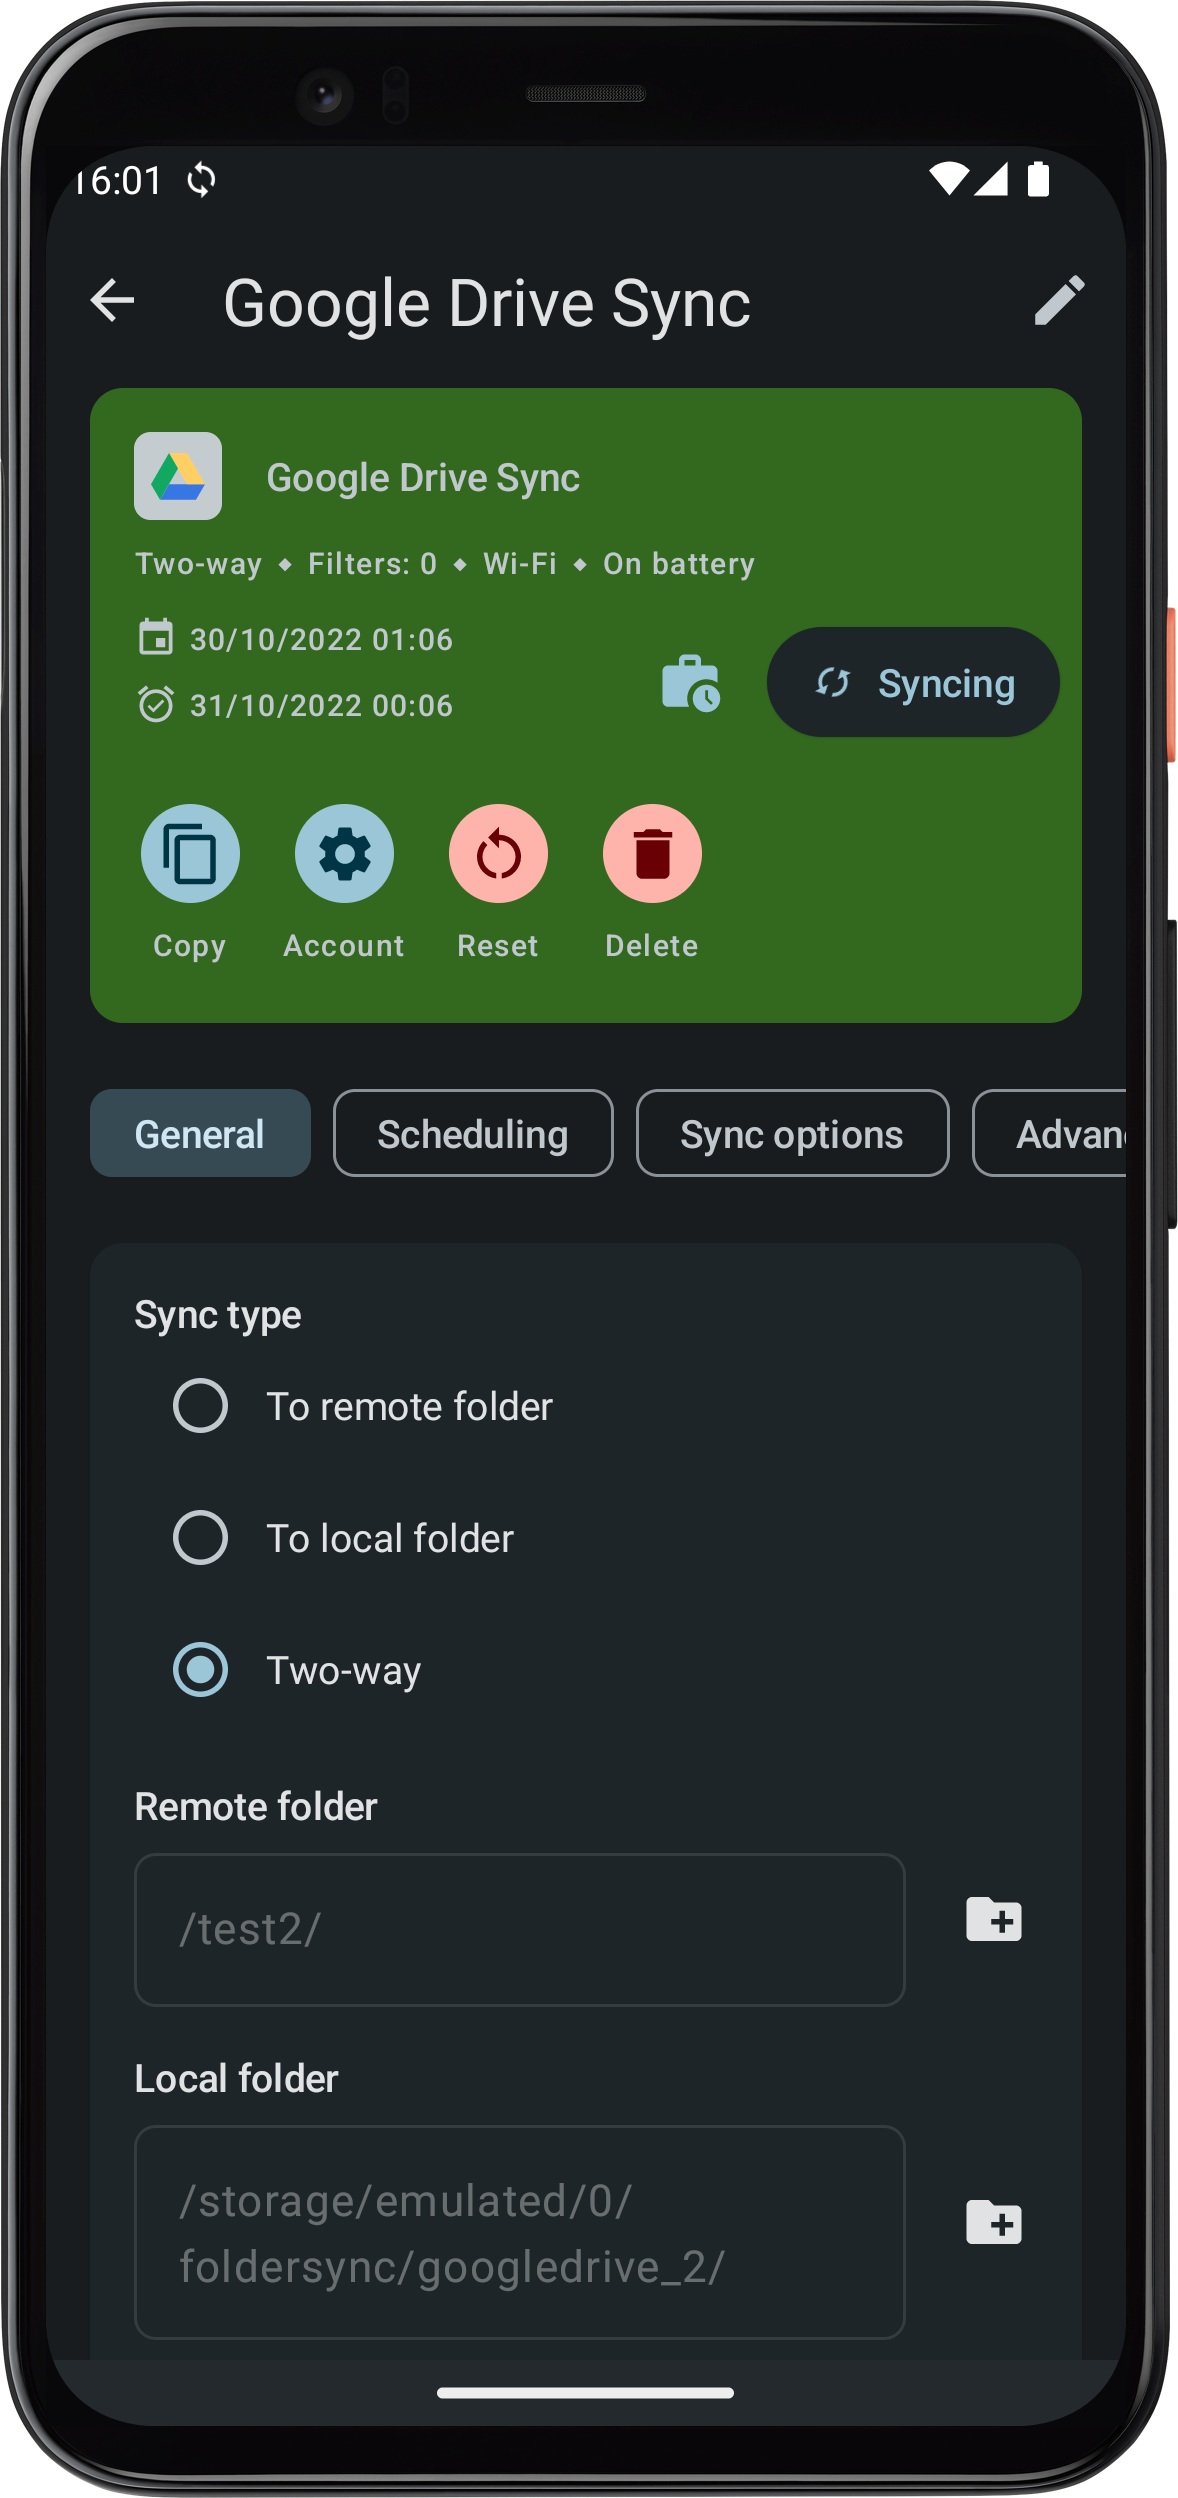Select the To remote folder radio option
This screenshot has width=1178, height=2498.
point(201,1406)
